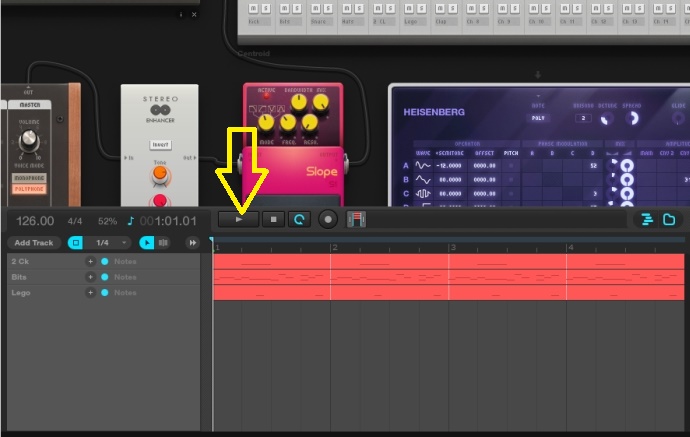Toggle the snap-to-grid button

[x=75, y=242]
